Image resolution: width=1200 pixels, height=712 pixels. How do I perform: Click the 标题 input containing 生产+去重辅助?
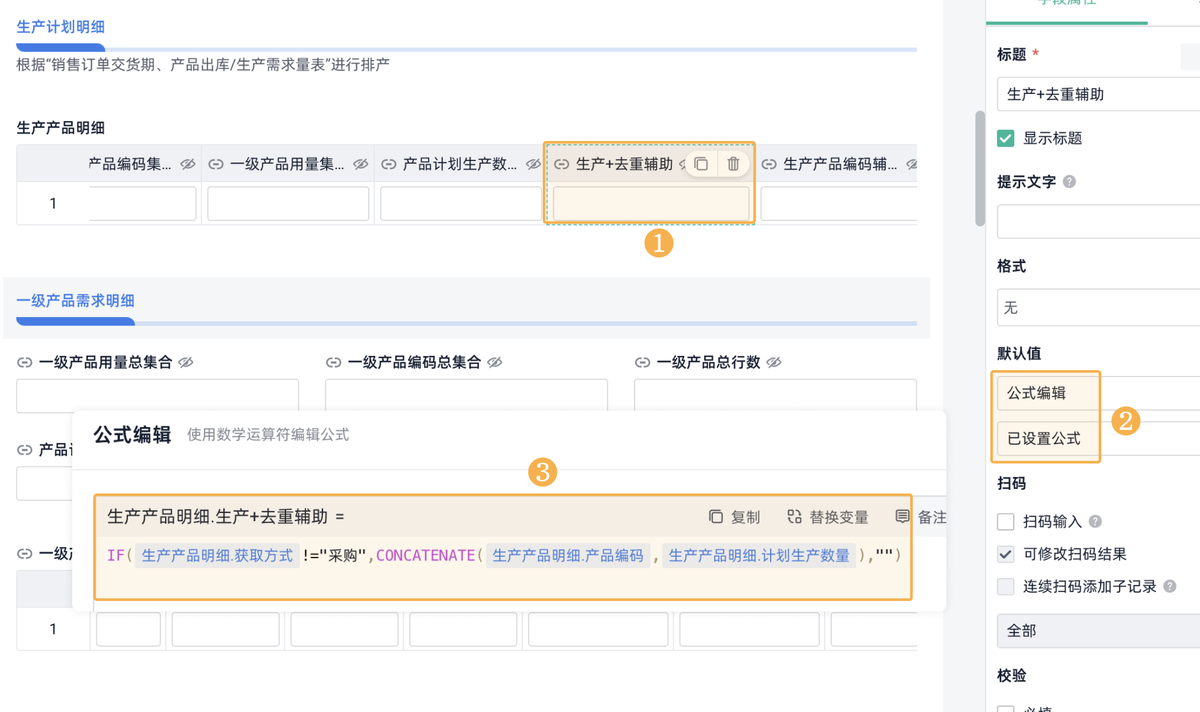tap(1098, 94)
